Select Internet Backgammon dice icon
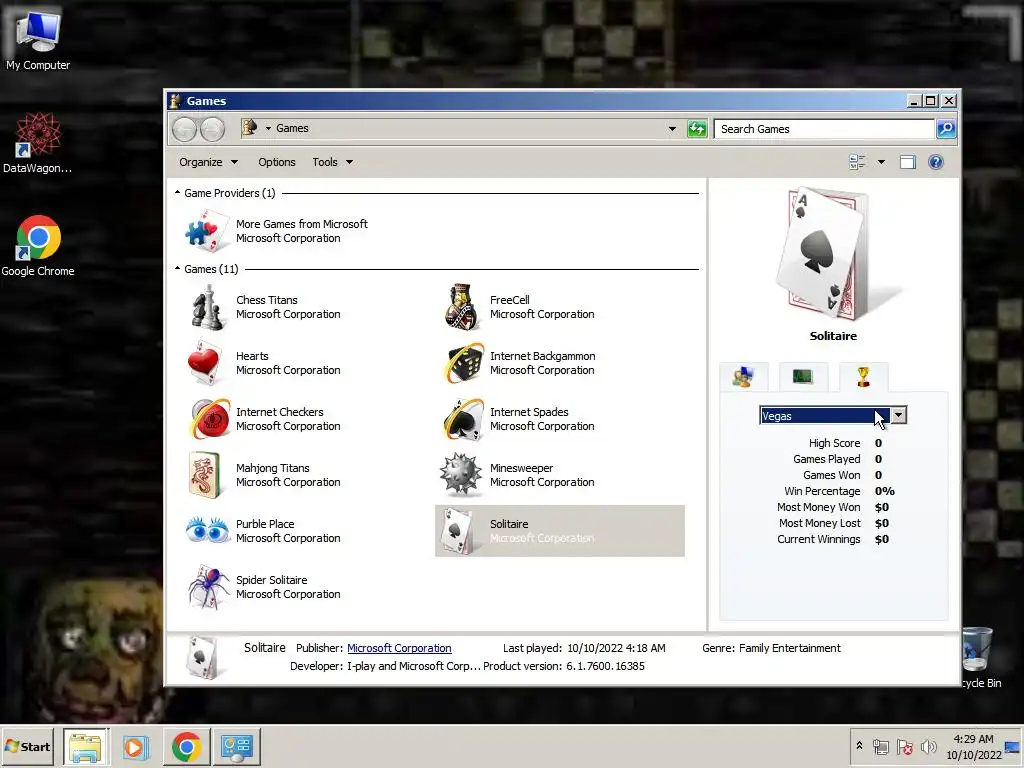The image size is (1024, 768). click(x=464, y=363)
